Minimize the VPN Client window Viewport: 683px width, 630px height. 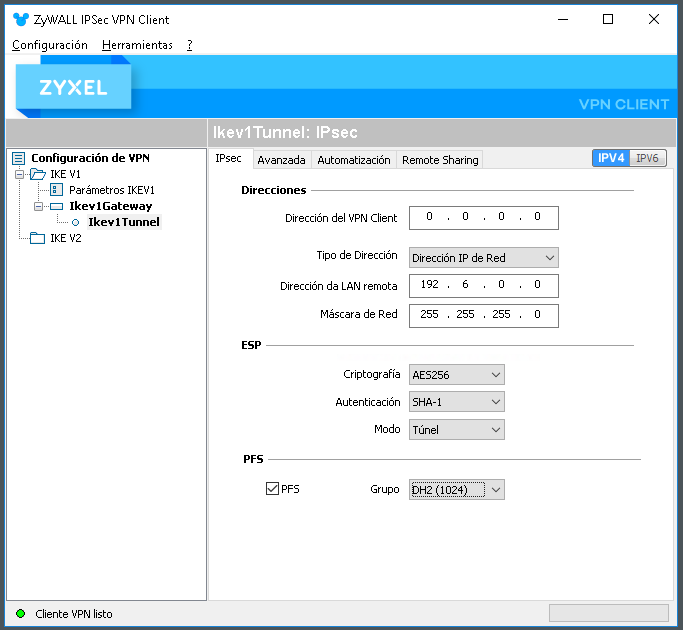(563, 20)
